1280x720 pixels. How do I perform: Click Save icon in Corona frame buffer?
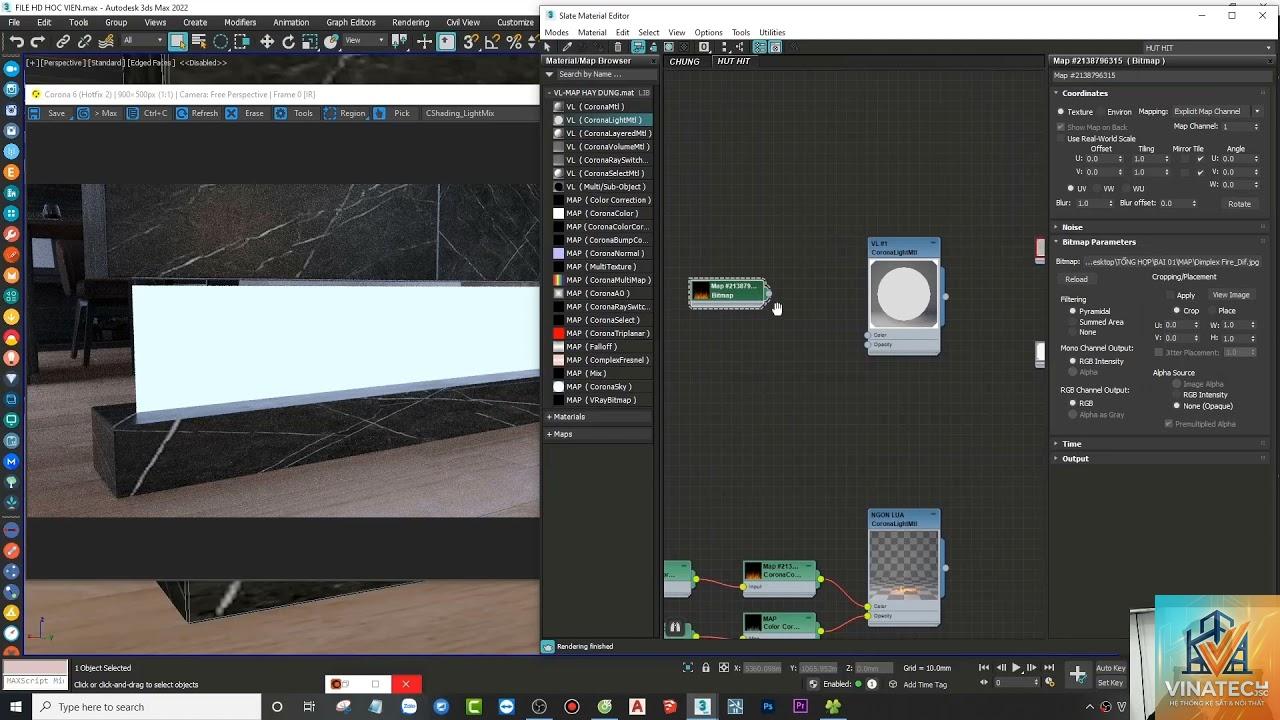click(x=34, y=113)
